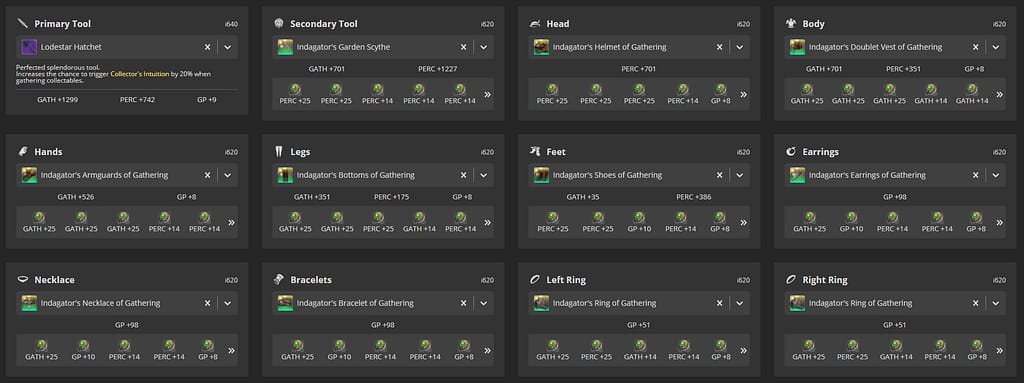Click the Indagator's Shoes item icon

coord(541,175)
